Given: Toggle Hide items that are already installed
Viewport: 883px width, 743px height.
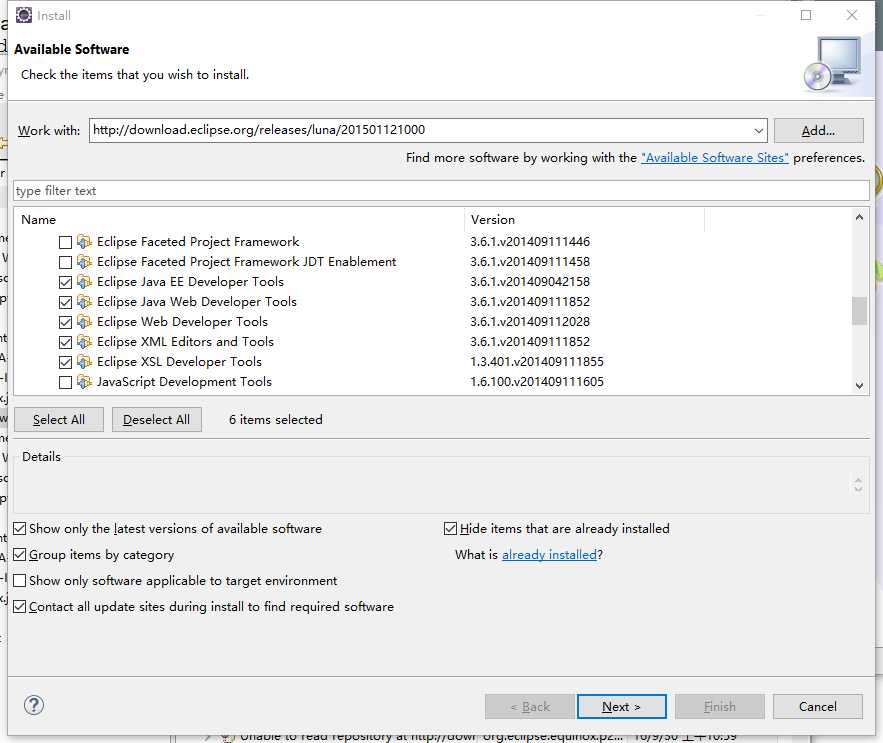Looking at the screenshot, I should click(451, 528).
